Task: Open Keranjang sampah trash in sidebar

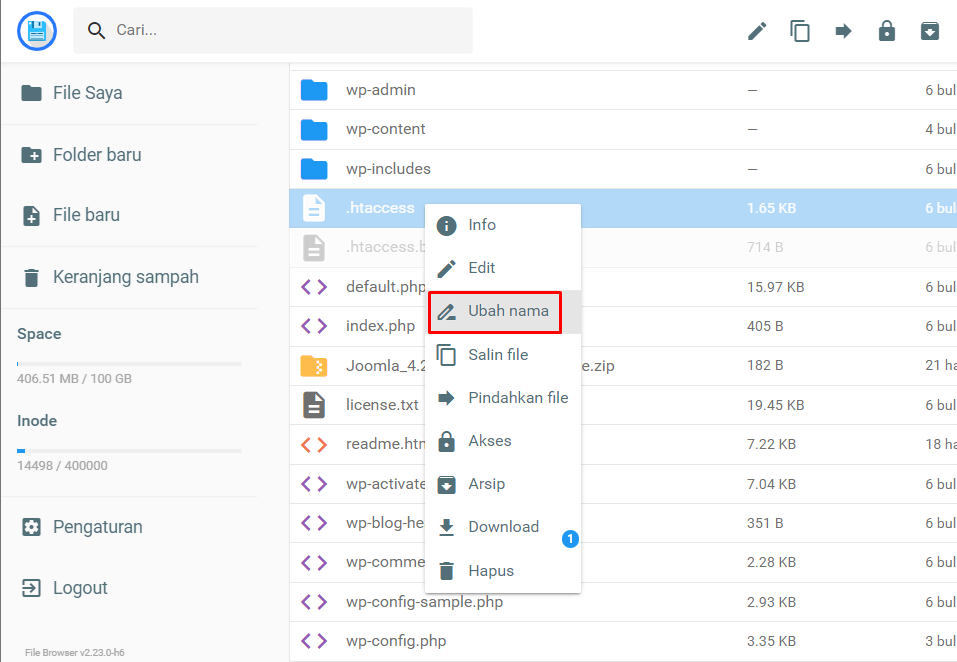Action: pos(125,277)
